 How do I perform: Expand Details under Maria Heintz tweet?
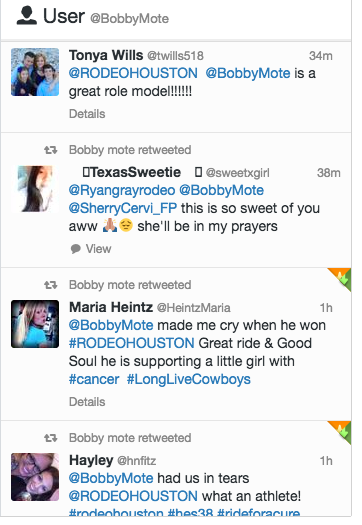[87, 402]
